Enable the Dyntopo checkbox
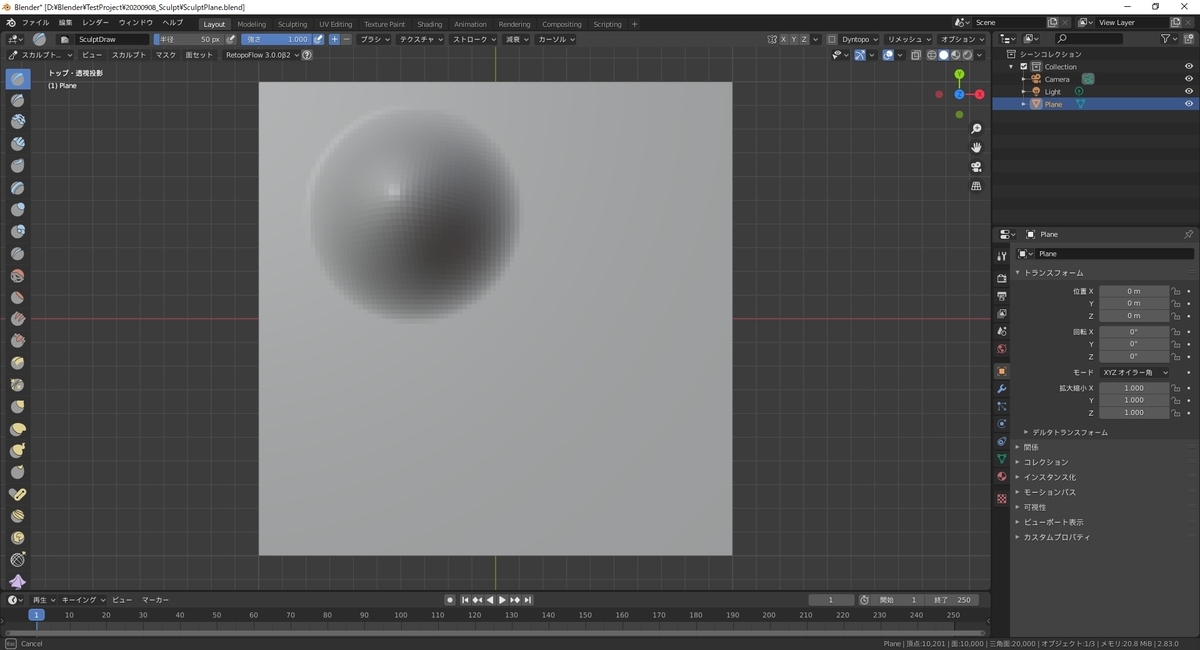This screenshot has width=1200, height=650. tap(832, 39)
